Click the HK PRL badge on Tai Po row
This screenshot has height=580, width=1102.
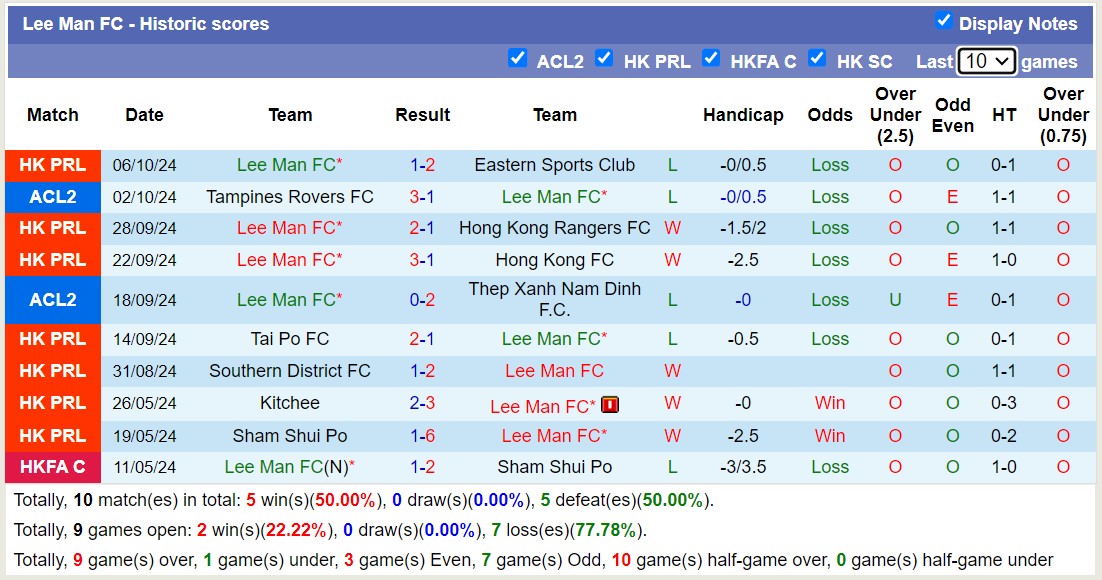click(52, 339)
